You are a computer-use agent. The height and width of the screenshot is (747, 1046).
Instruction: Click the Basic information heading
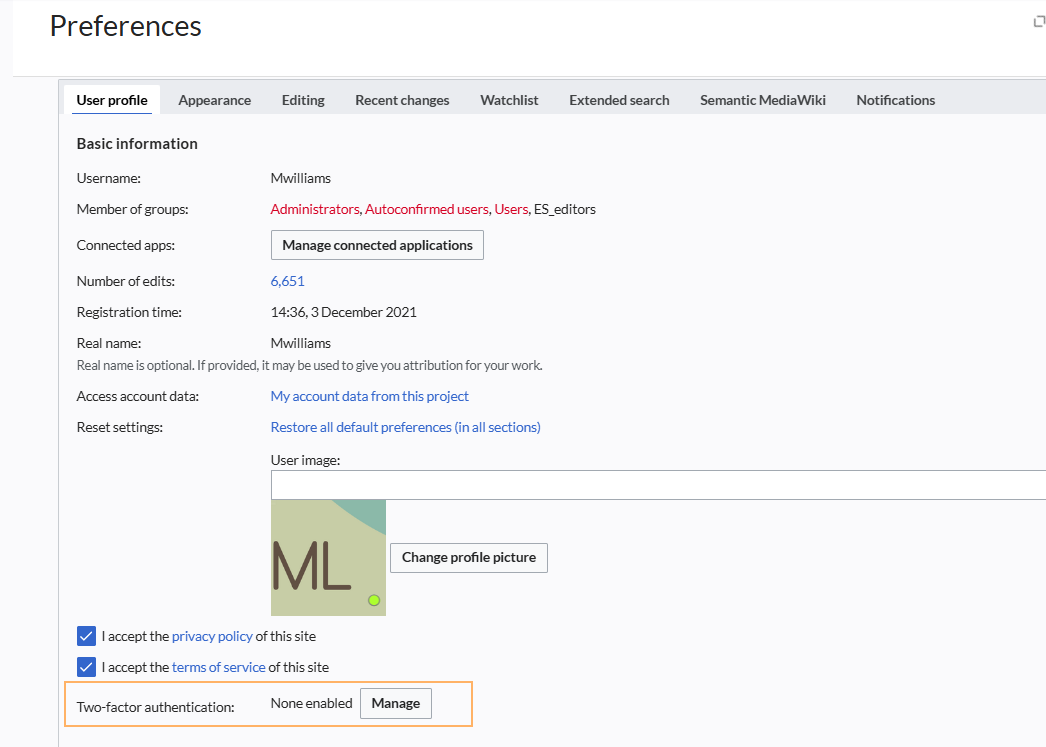point(137,143)
